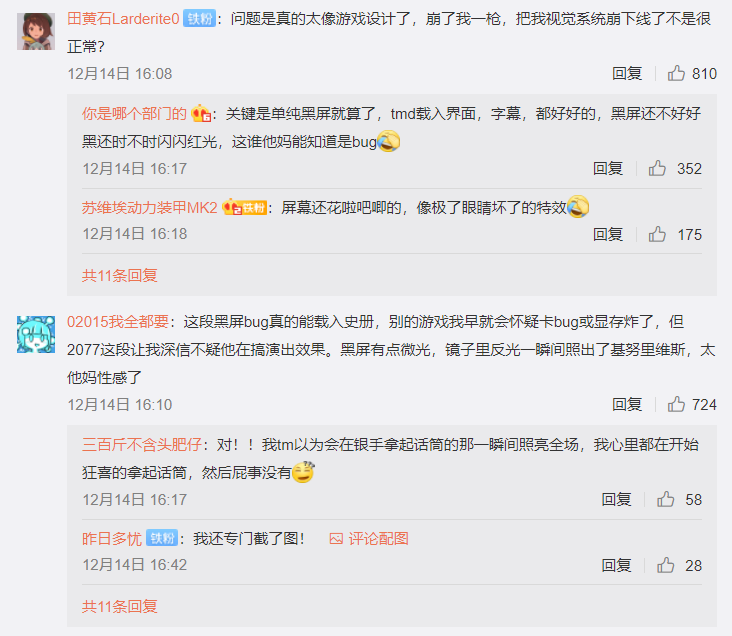The image size is (732, 636).
Task: Click the crown badge beside 你是哪个部门的
Action: [201, 113]
